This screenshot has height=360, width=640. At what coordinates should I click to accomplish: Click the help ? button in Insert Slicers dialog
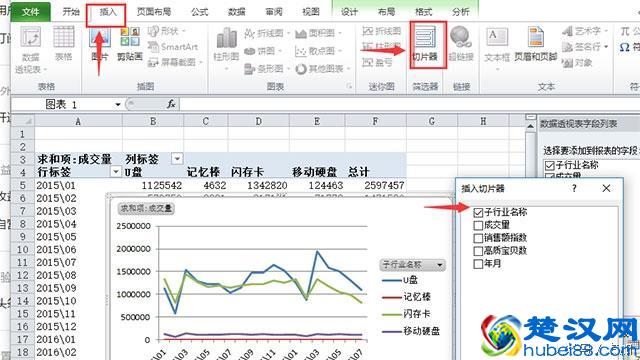click(574, 188)
